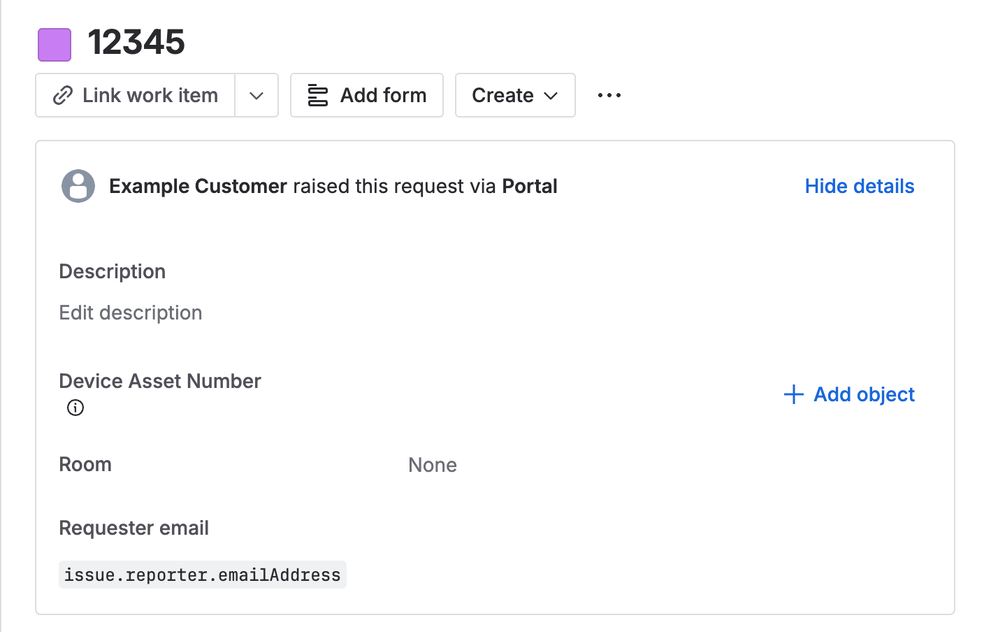
Task: Click the plus icon for Add object
Action: coord(793,395)
